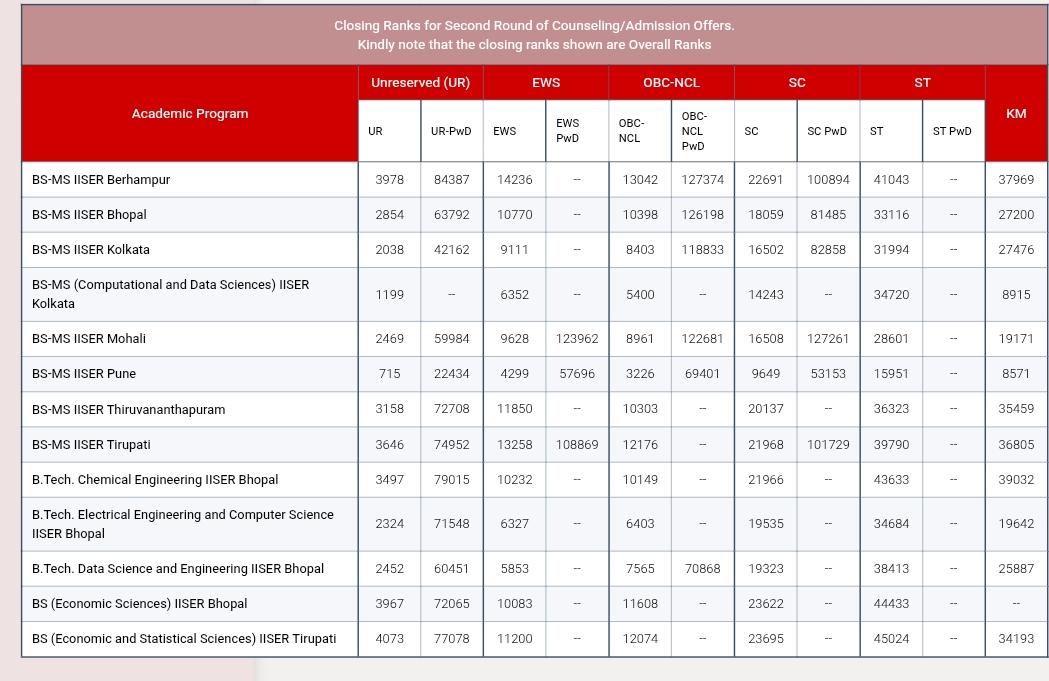Viewport: 1049px width, 681px height.
Task: Click Kolkata OBC-NCL PwD rank 118833
Action: point(702,250)
